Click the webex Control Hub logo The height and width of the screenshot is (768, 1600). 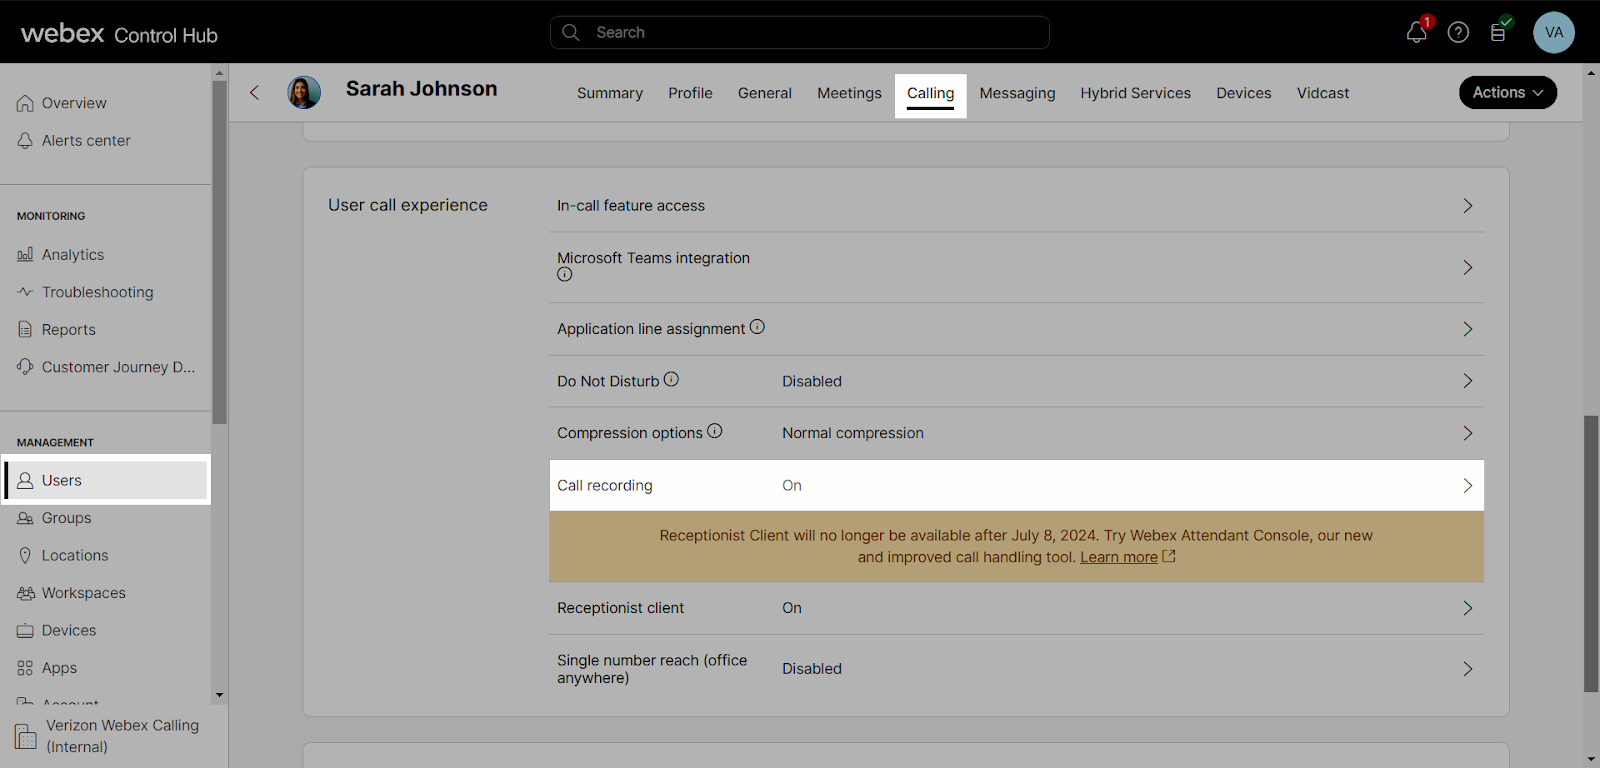119,33
